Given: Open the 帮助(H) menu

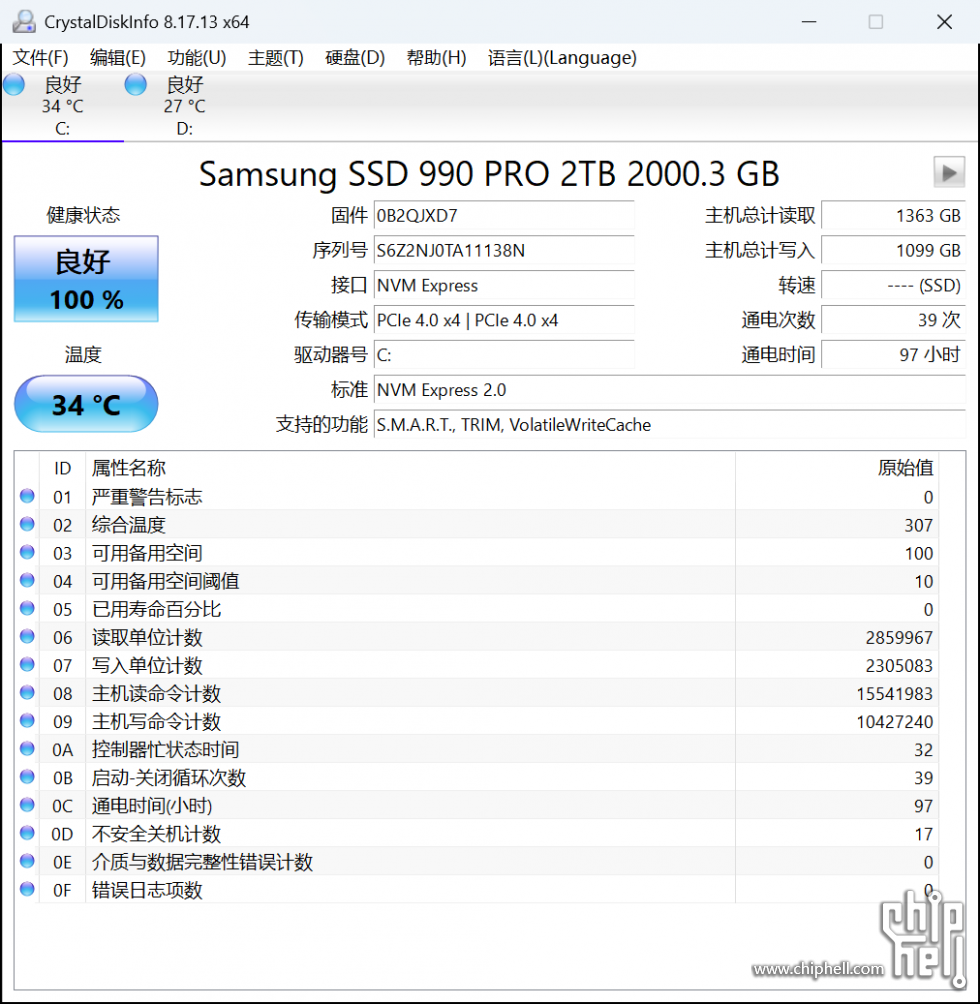Looking at the screenshot, I should click(x=436, y=58).
